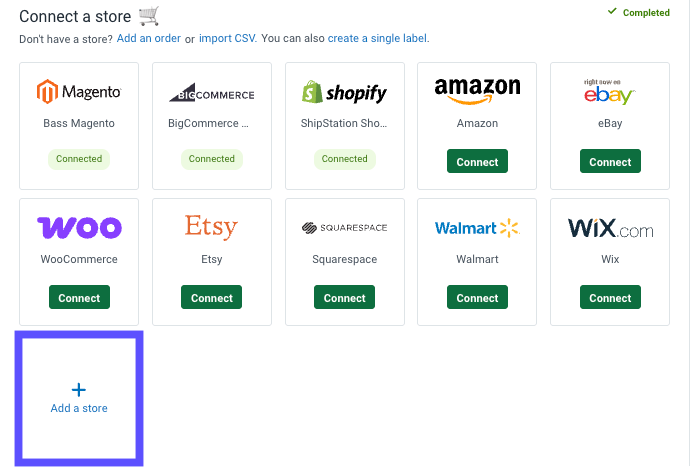Image resolution: width=691 pixels, height=467 pixels.
Task: Connect the Amazon store
Action: coord(477,162)
